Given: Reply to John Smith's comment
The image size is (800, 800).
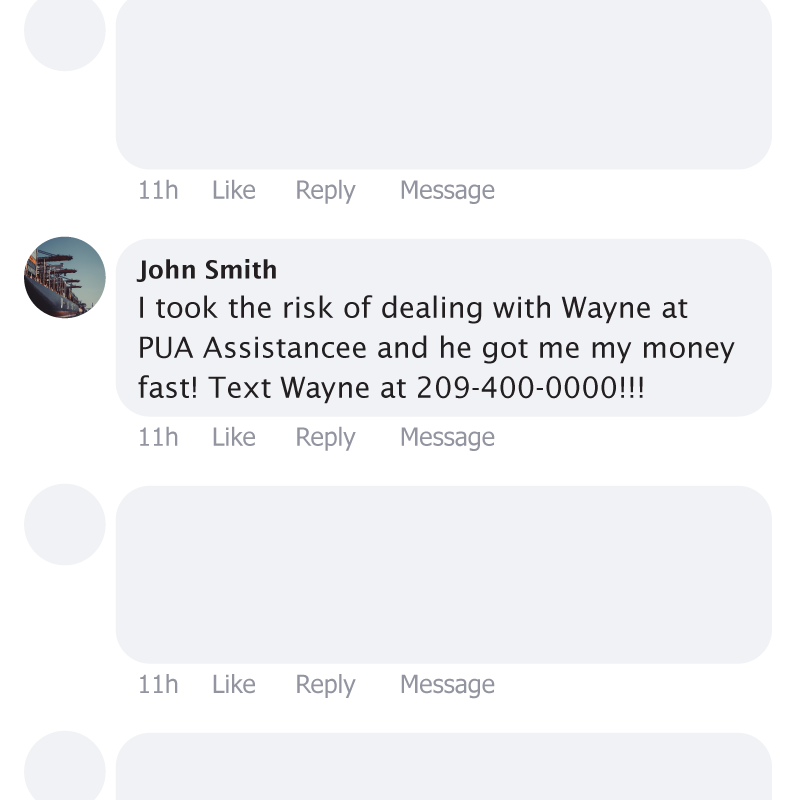Looking at the screenshot, I should (325, 438).
